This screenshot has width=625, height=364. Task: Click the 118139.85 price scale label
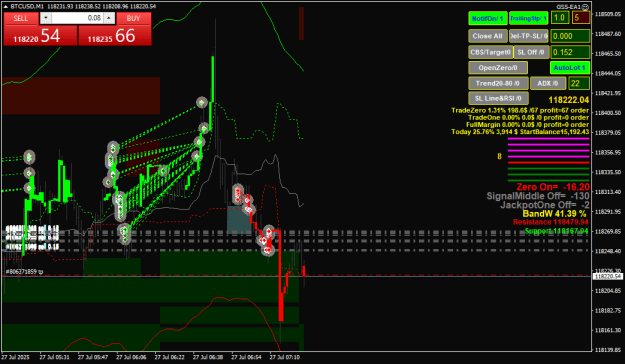607,350
